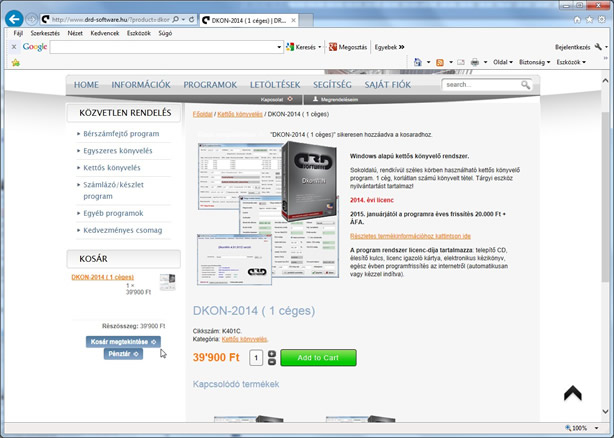Open Favorites star icon at top right

pos(589,19)
